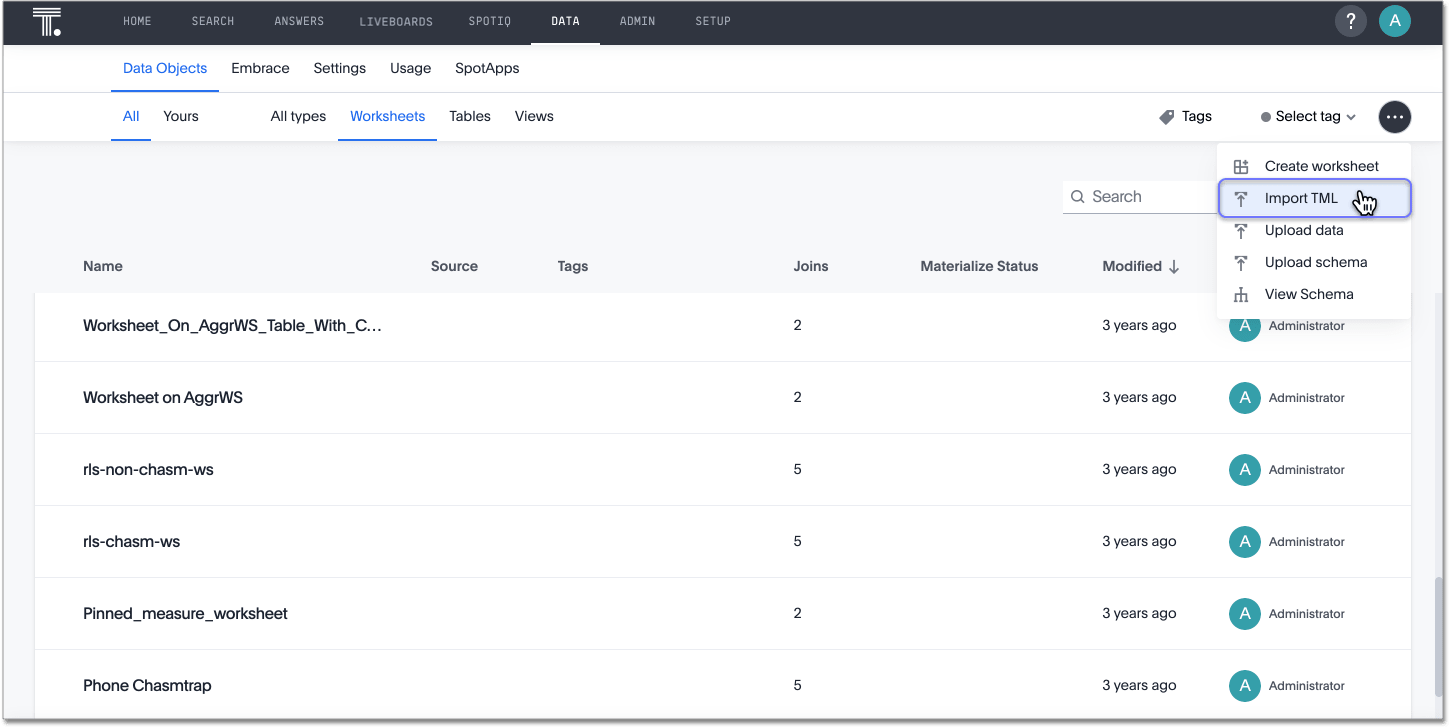Sort by Modified column arrow
Viewport: 1450px width, 728px height.
coord(1174,267)
